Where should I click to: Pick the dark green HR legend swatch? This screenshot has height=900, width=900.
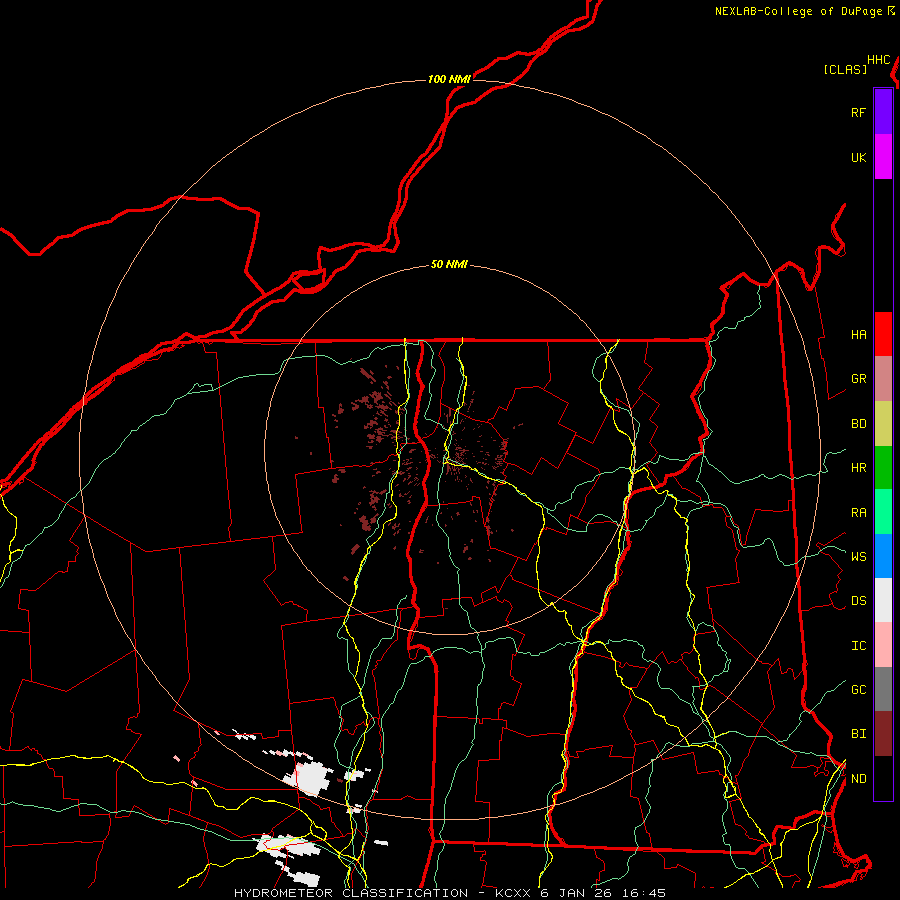pos(883,467)
